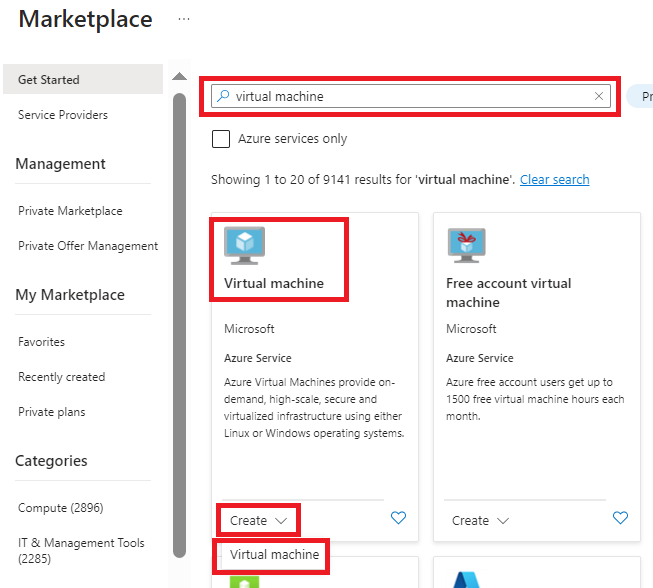Open the Marketplace ellipsis more options
653x588 pixels.
pos(184,19)
